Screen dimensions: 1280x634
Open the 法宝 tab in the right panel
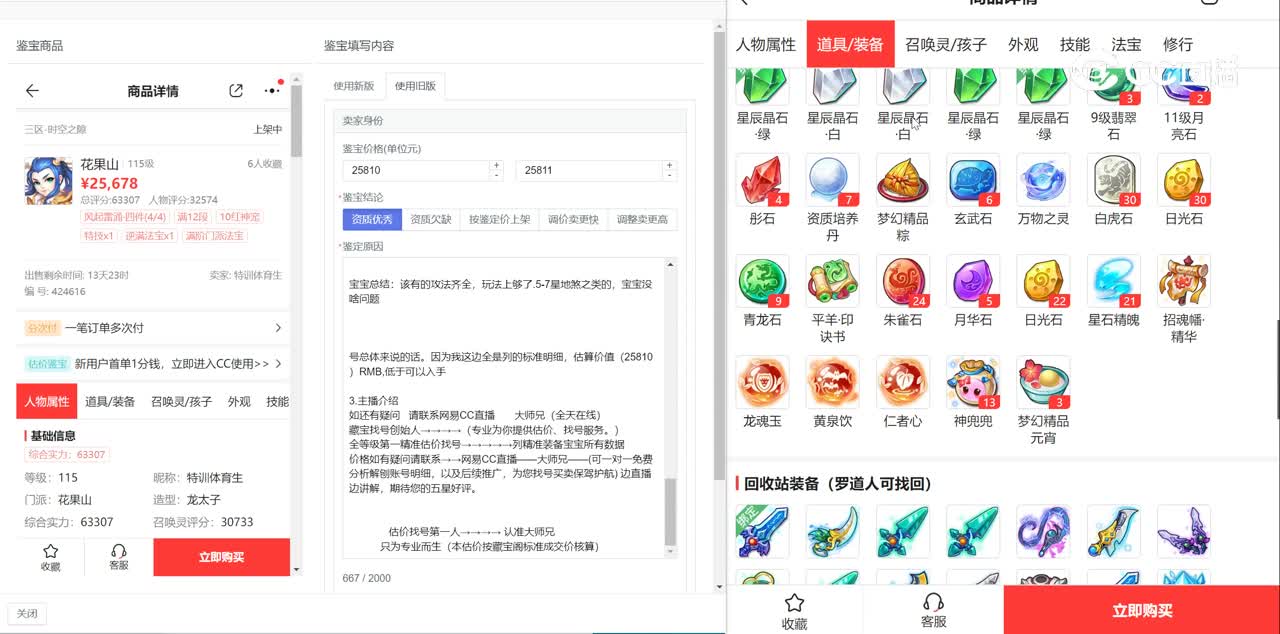point(1126,44)
